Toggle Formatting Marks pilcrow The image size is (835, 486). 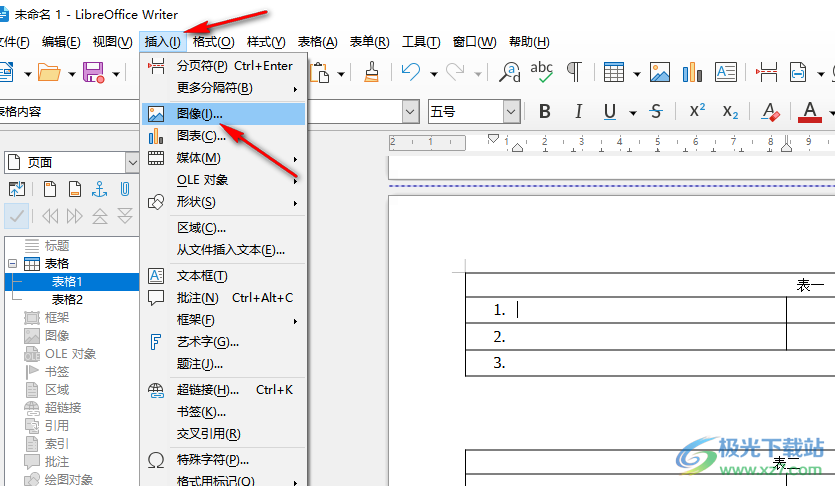pyautogui.click(x=574, y=72)
